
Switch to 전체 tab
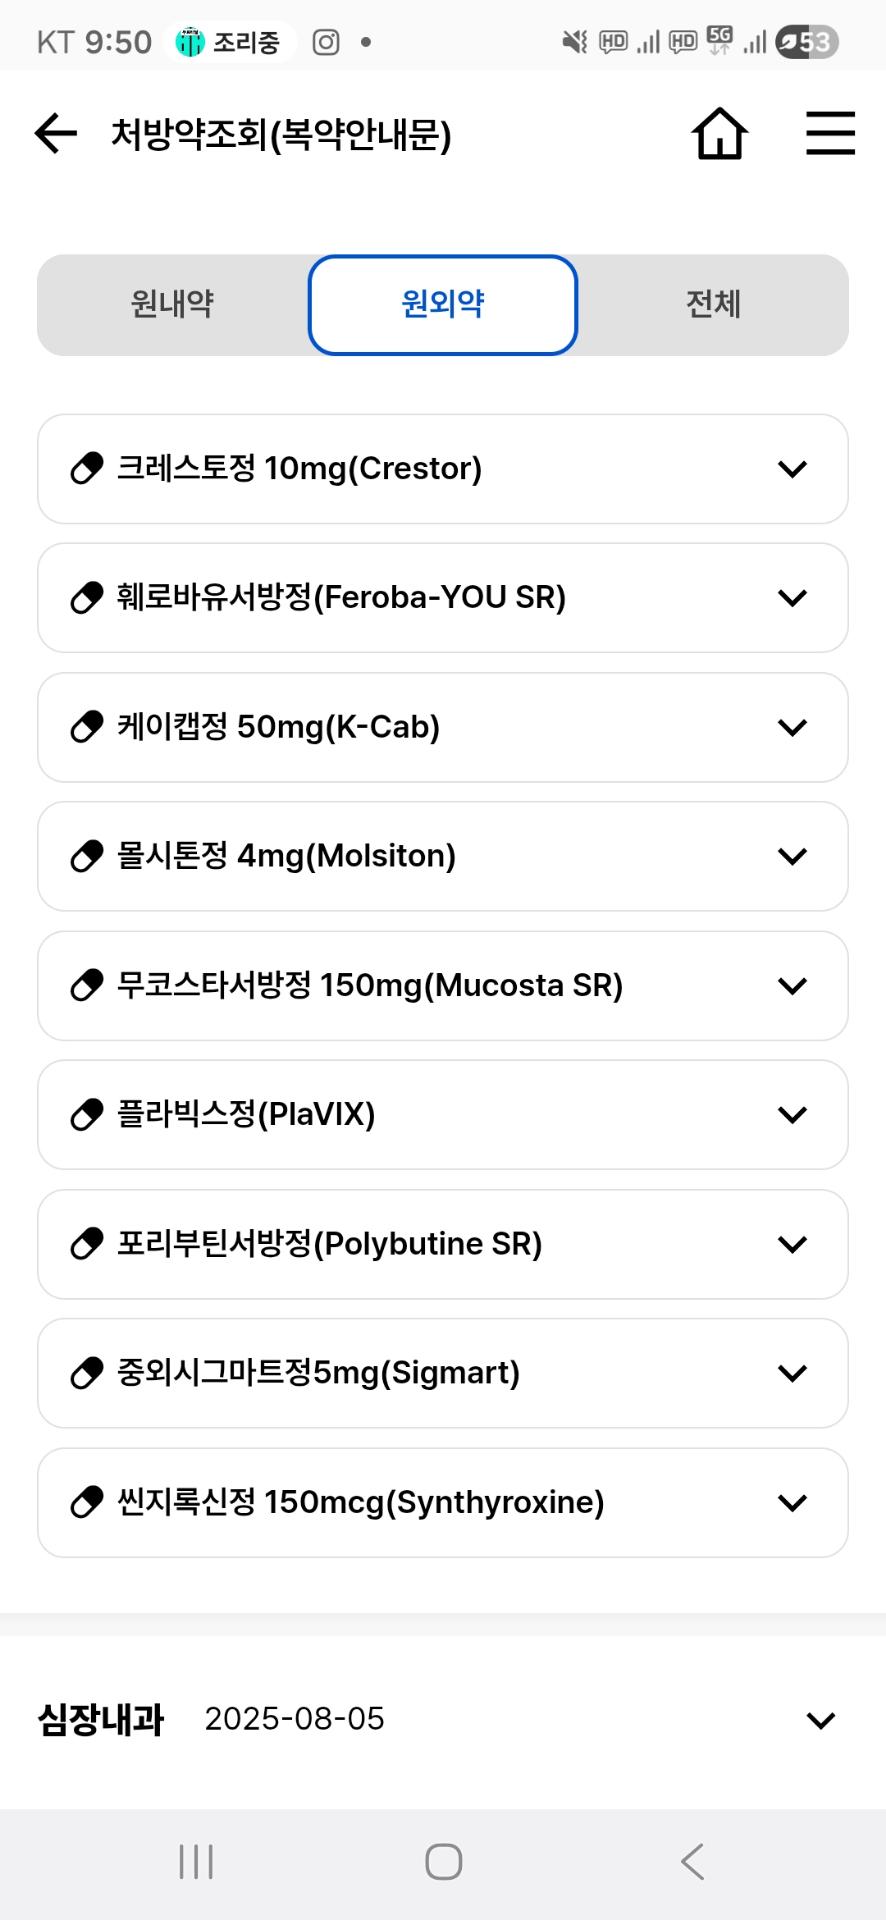[713, 304]
